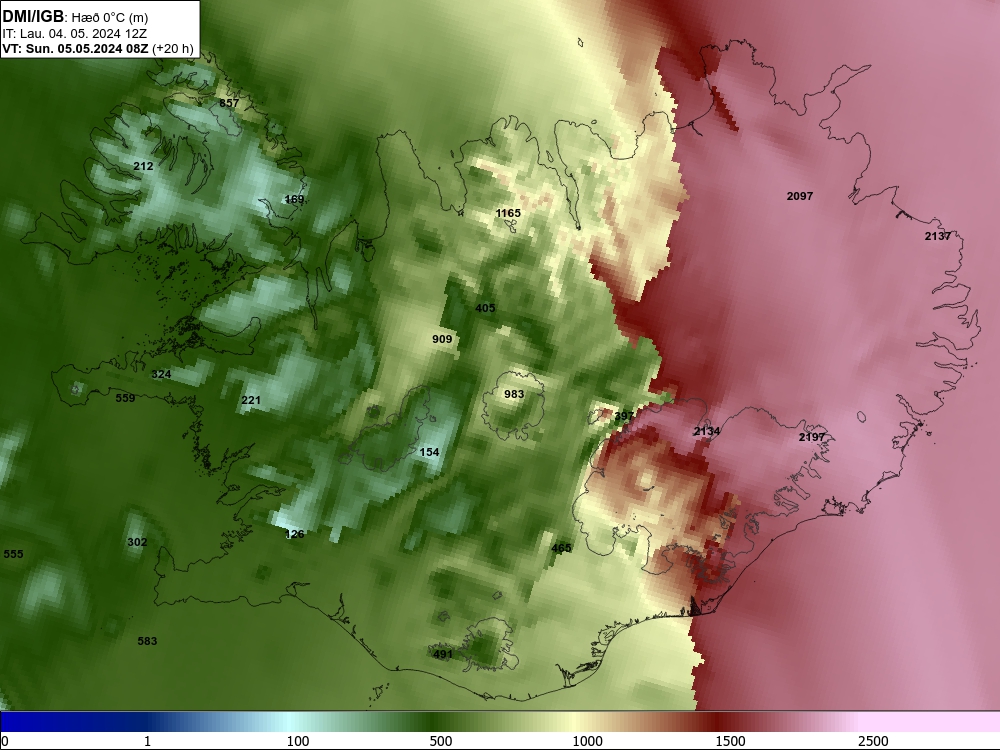Click the map value 126
The height and width of the screenshot is (750, 1000).
pyautogui.click(x=295, y=534)
